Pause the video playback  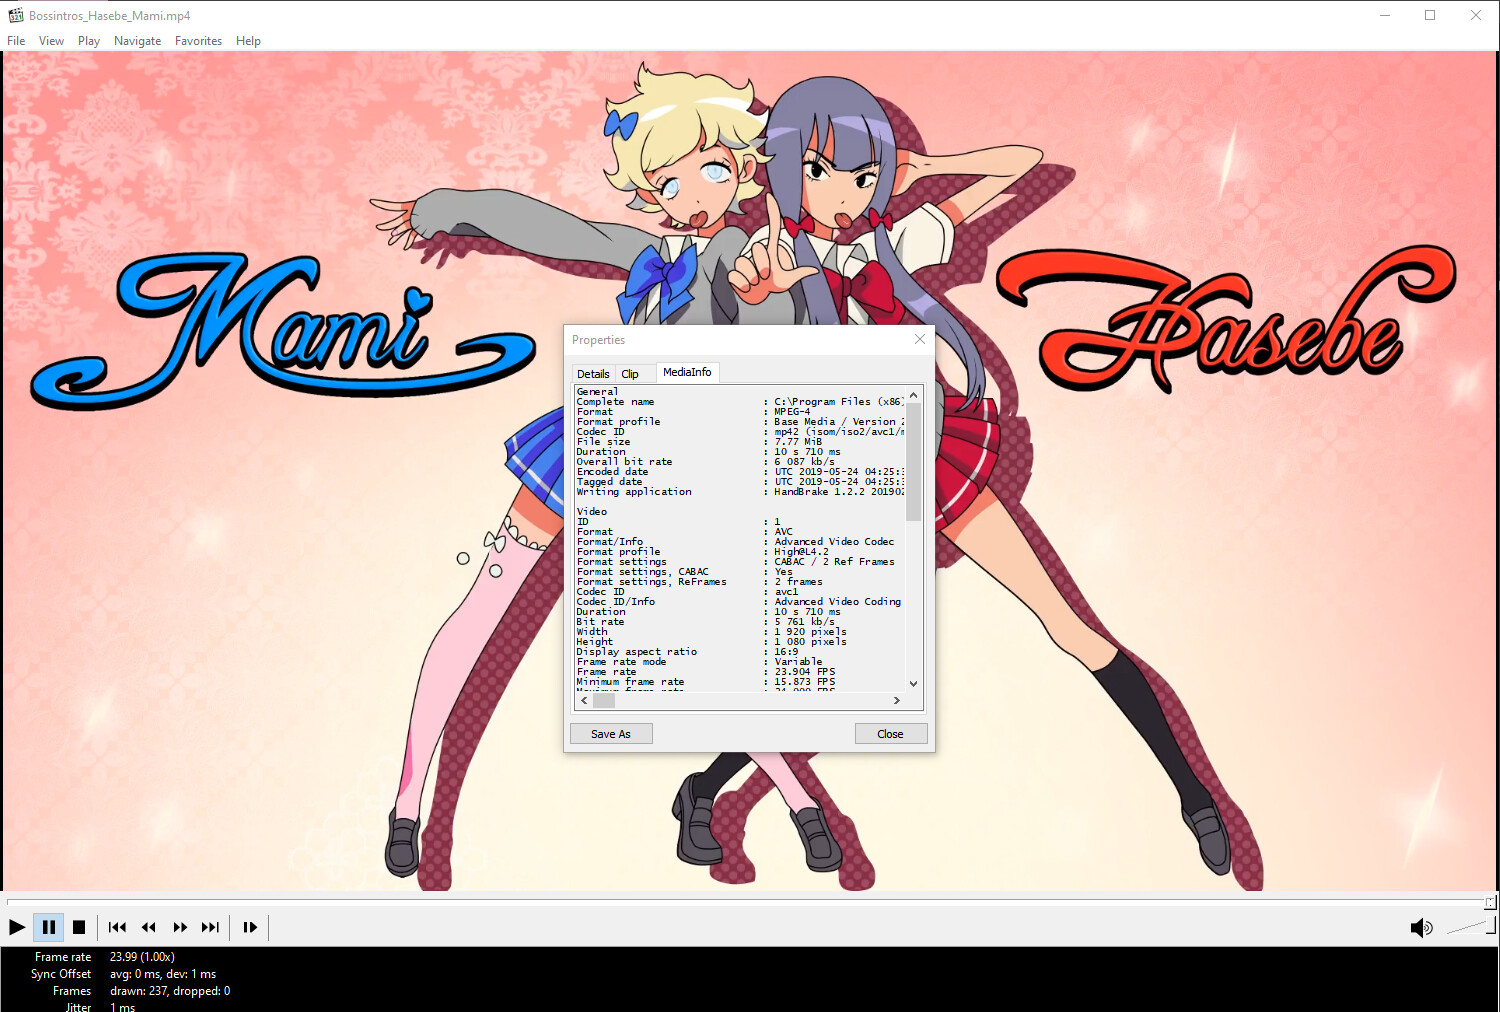click(x=48, y=927)
